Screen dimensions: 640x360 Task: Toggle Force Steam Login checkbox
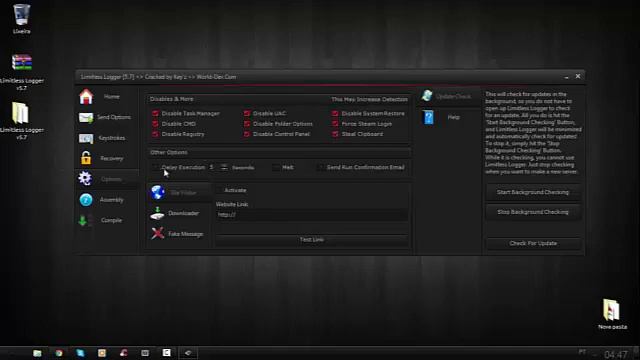(x=335, y=124)
